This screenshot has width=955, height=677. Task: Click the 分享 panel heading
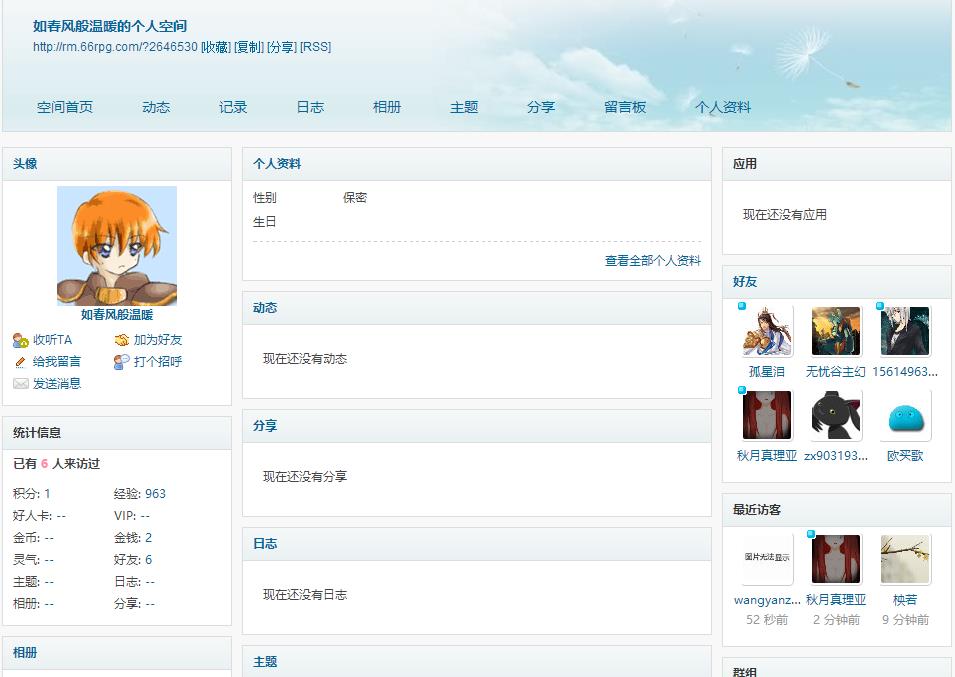265,426
